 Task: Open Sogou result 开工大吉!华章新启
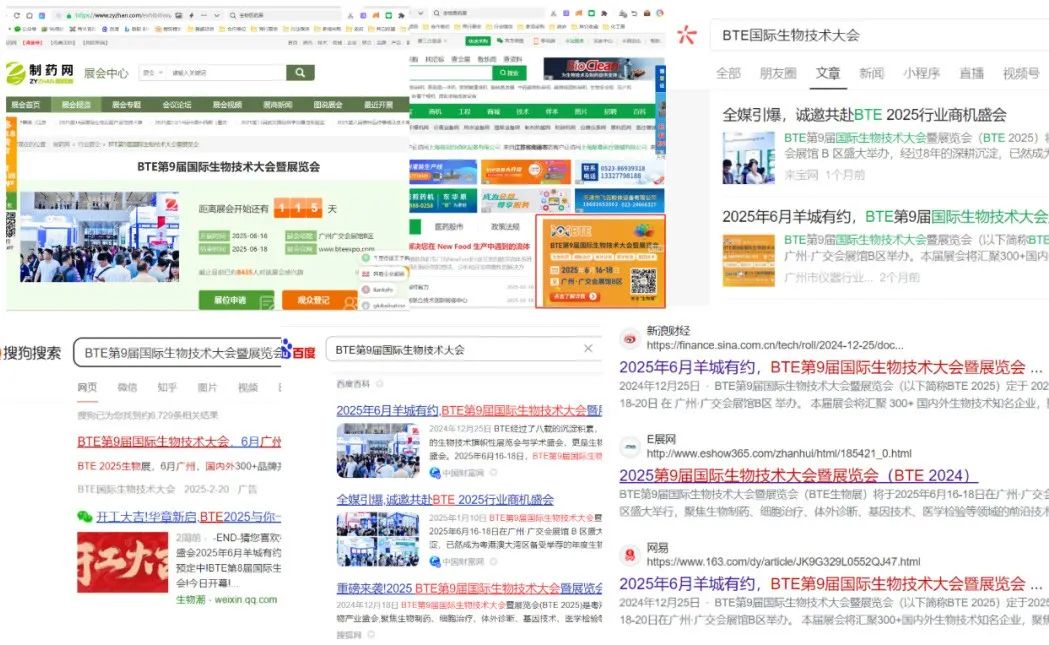click(x=189, y=517)
